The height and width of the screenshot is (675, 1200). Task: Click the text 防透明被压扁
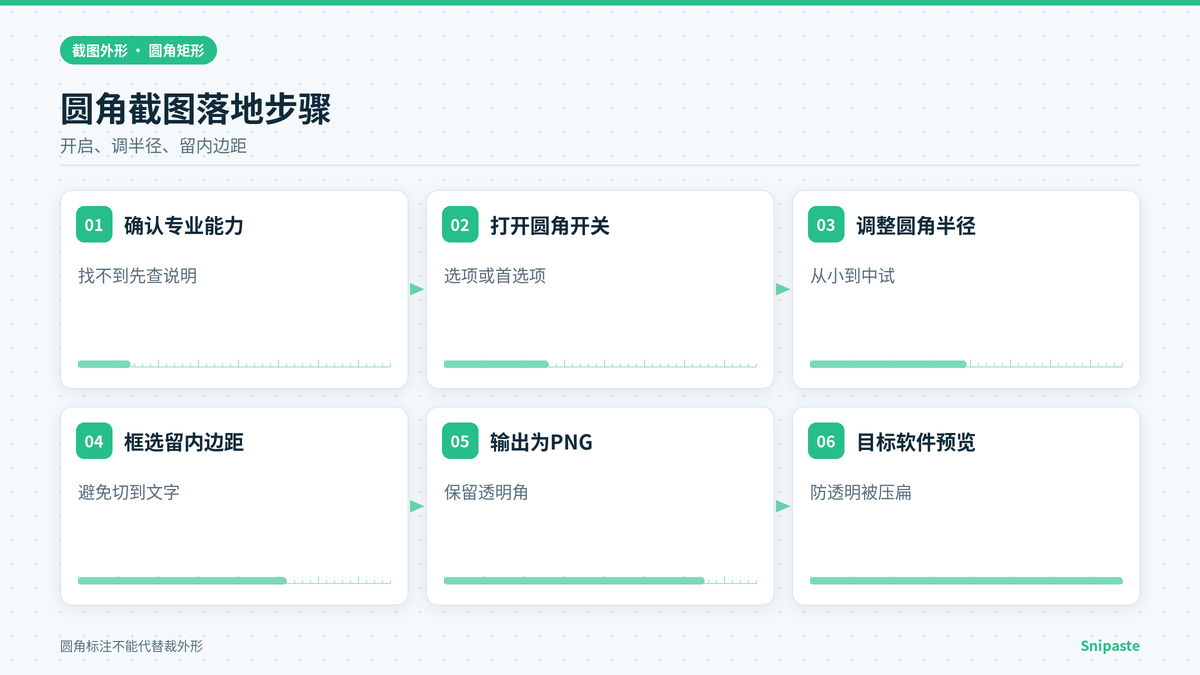[x=861, y=492]
